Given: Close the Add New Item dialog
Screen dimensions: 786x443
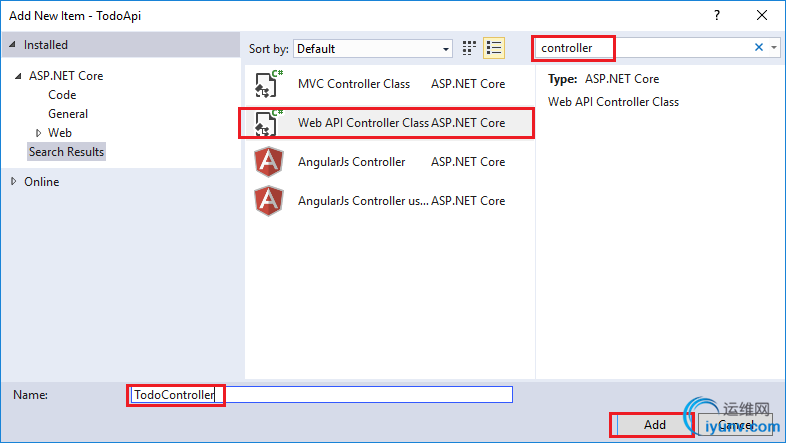Looking at the screenshot, I should click(762, 15).
